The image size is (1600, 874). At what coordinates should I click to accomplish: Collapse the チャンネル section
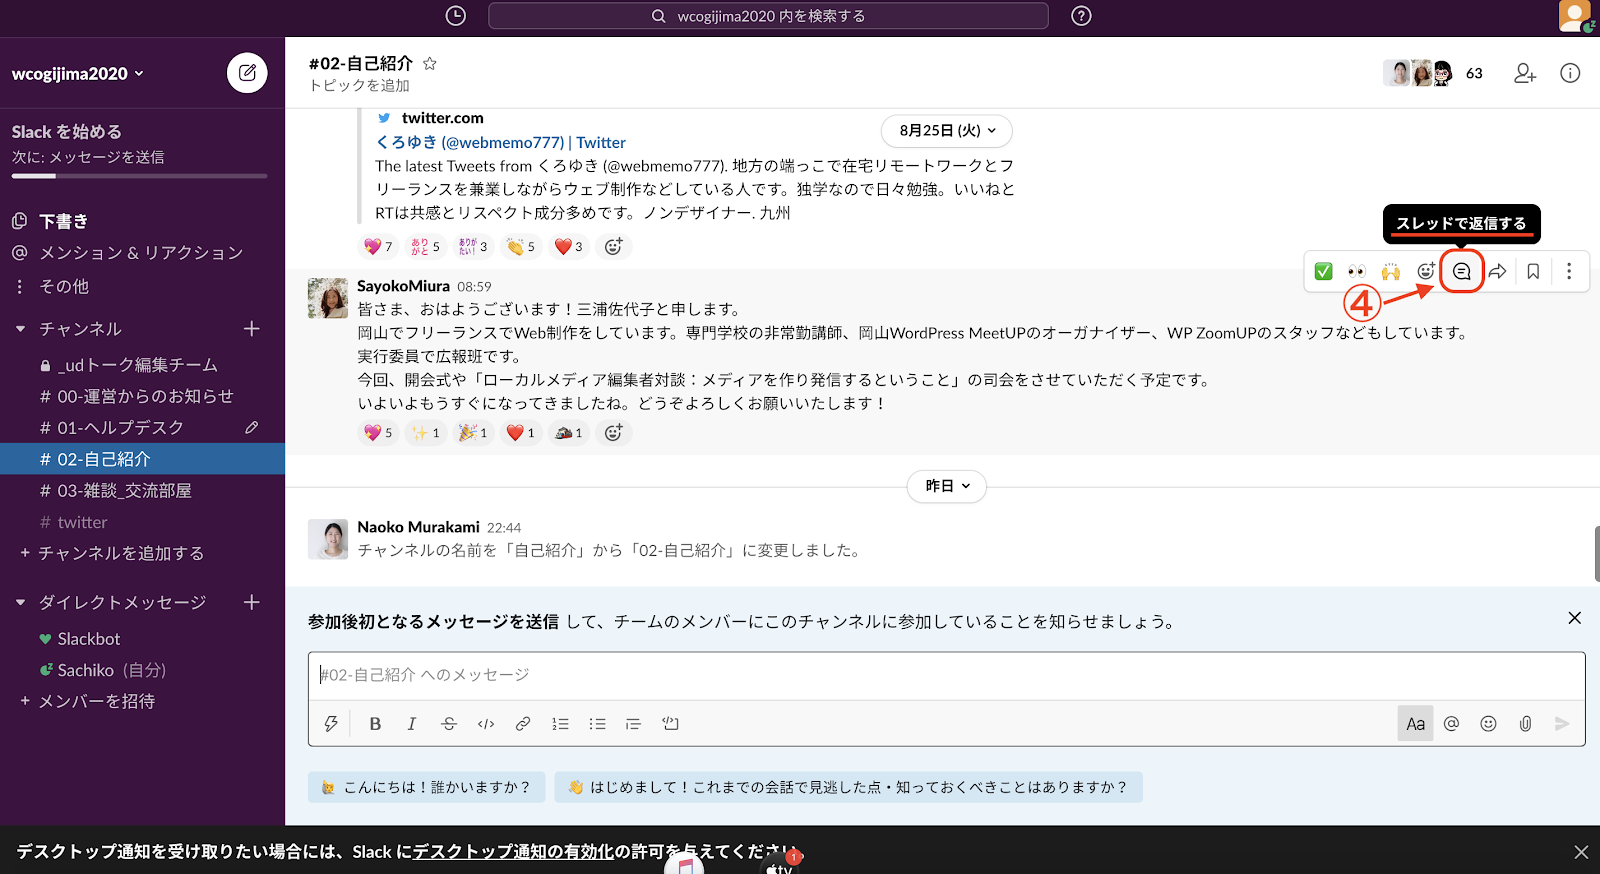coord(20,328)
